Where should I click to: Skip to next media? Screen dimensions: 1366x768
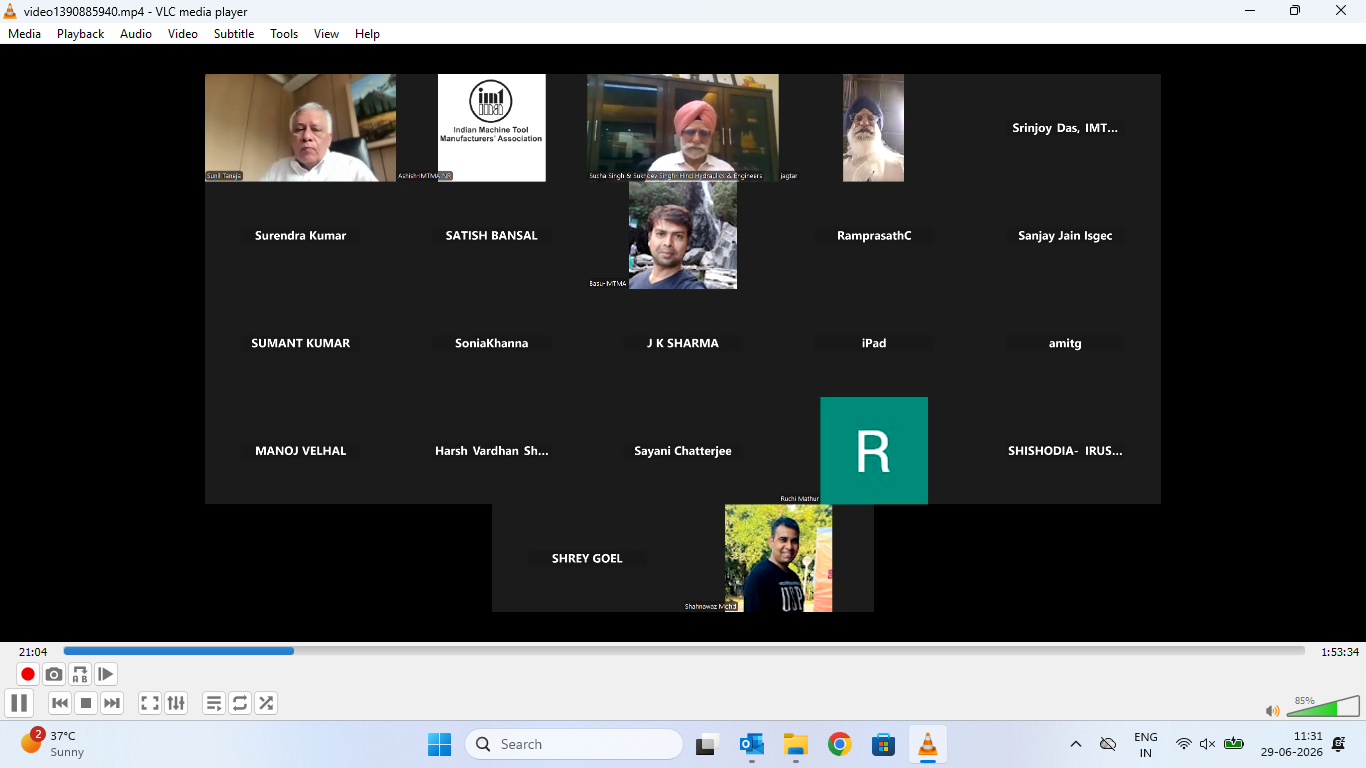pyautogui.click(x=112, y=703)
